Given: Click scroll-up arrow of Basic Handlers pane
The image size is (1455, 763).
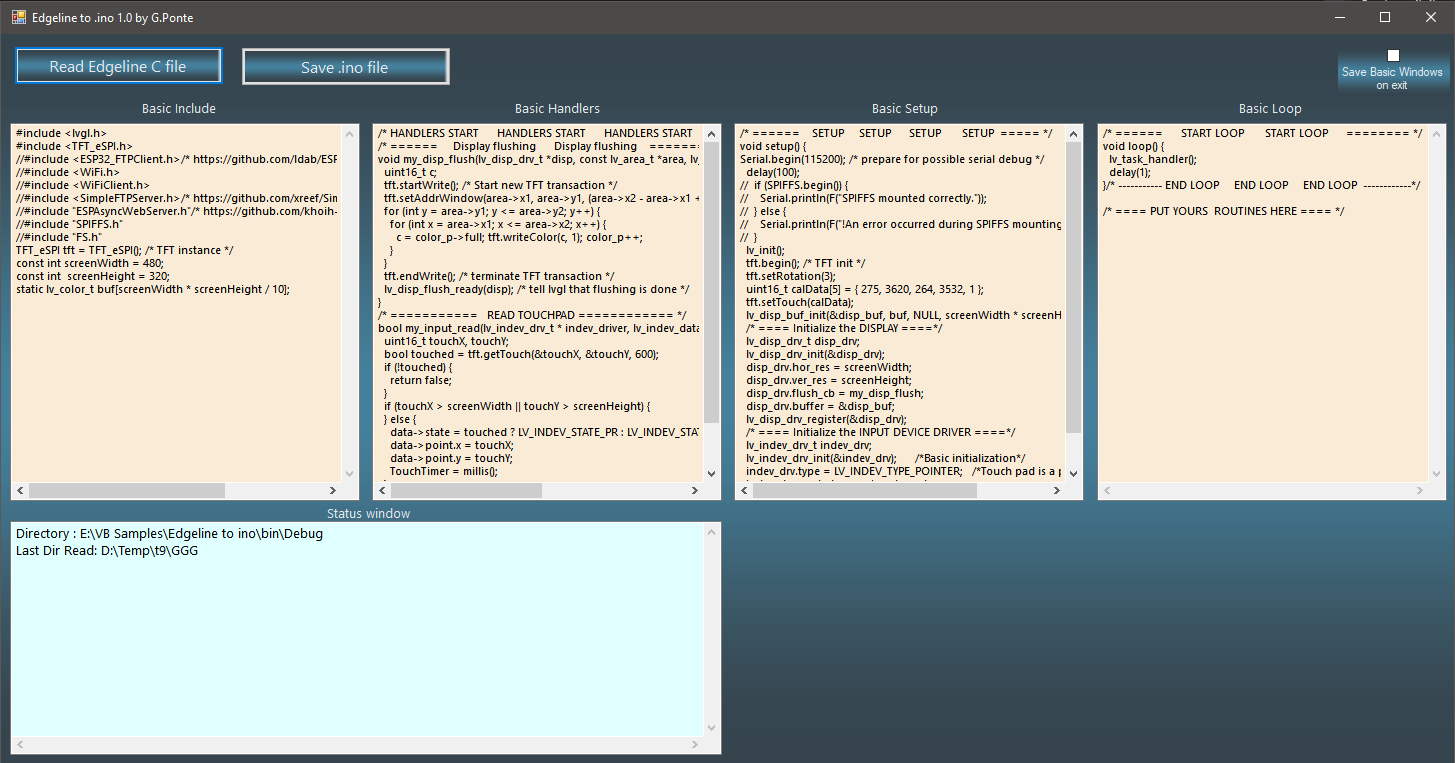Looking at the screenshot, I should (711, 133).
